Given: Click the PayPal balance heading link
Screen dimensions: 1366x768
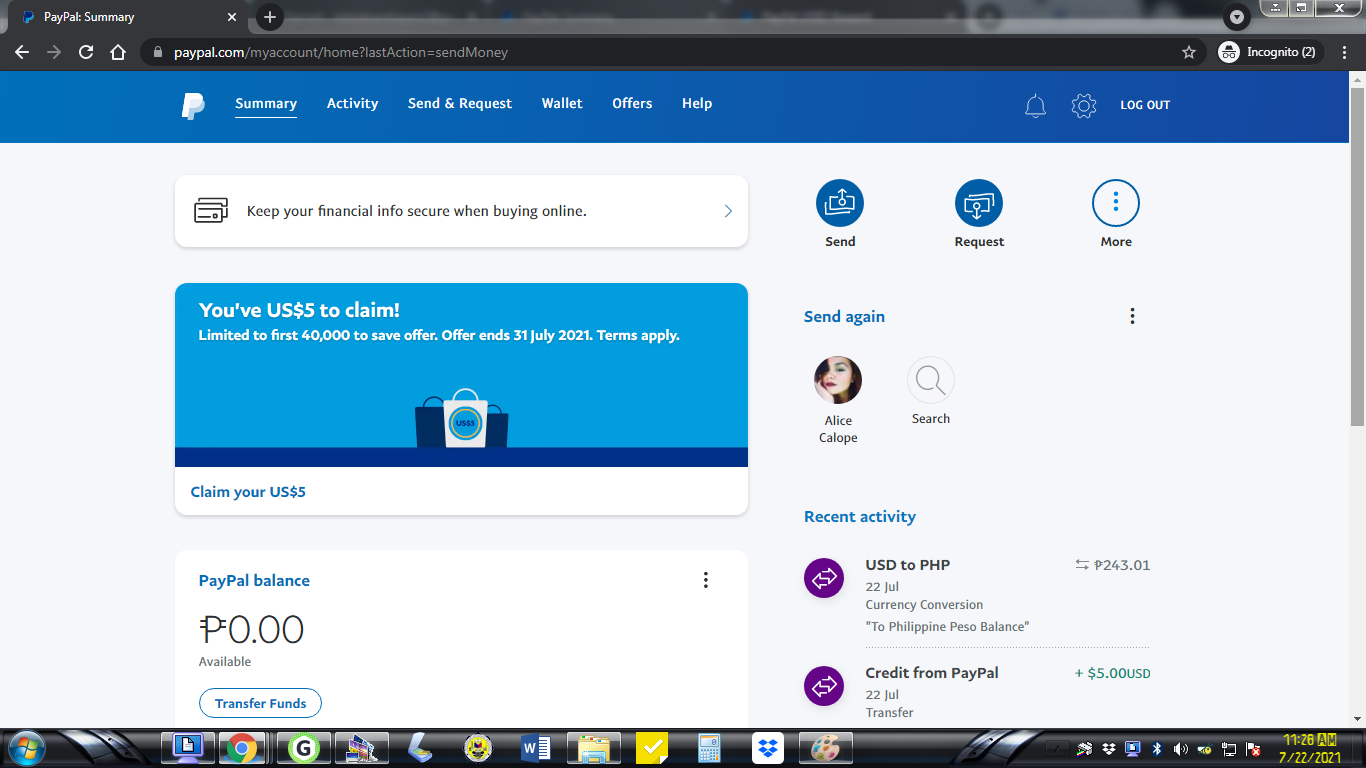Looking at the screenshot, I should pos(254,581).
